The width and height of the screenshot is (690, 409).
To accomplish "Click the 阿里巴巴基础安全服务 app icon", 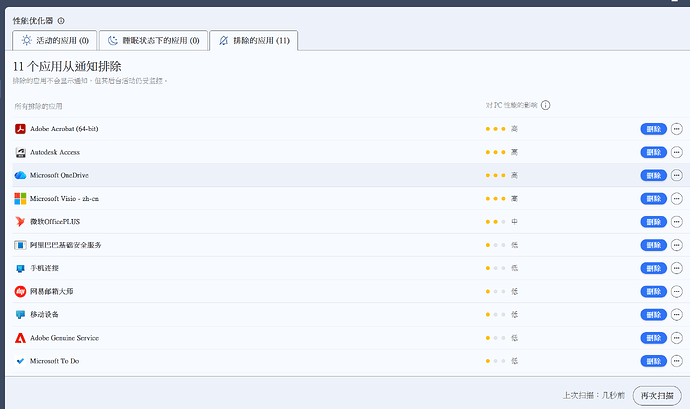I will tap(20, 245).
